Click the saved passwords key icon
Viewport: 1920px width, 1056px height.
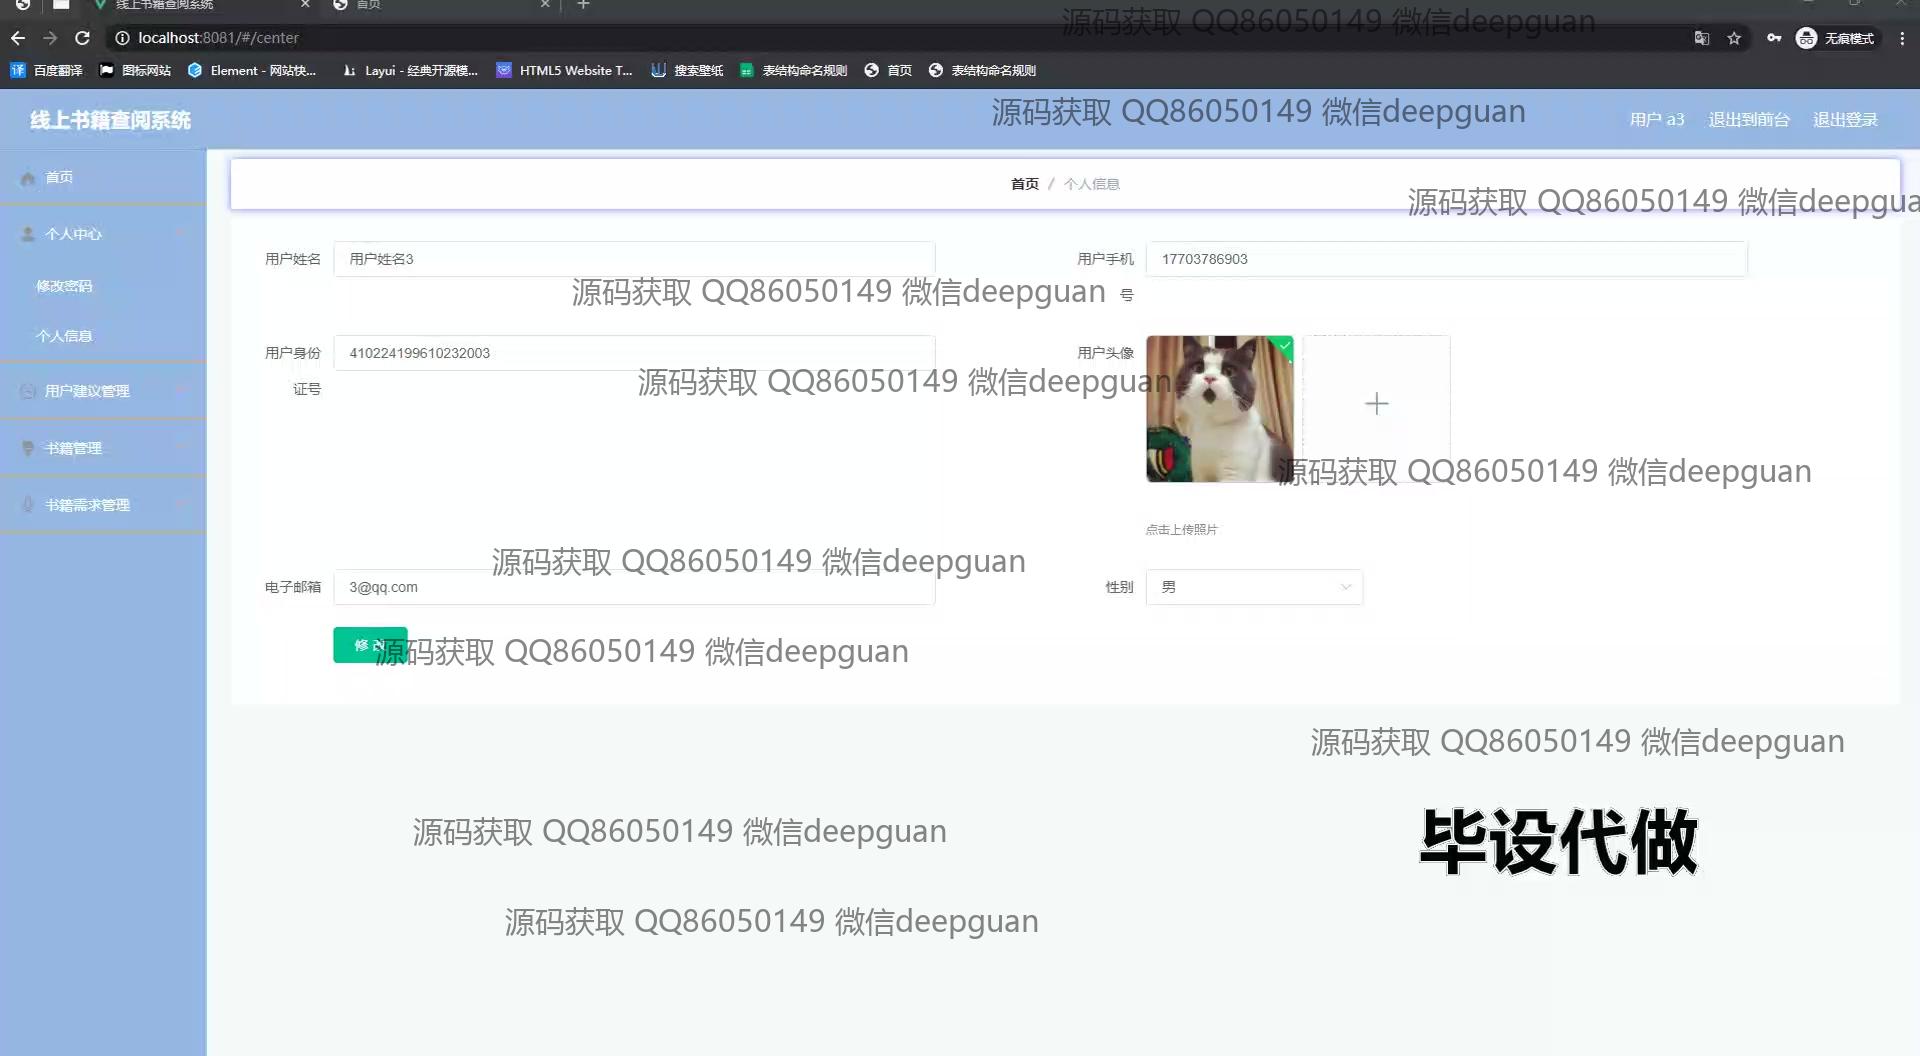click(1773, 38)
